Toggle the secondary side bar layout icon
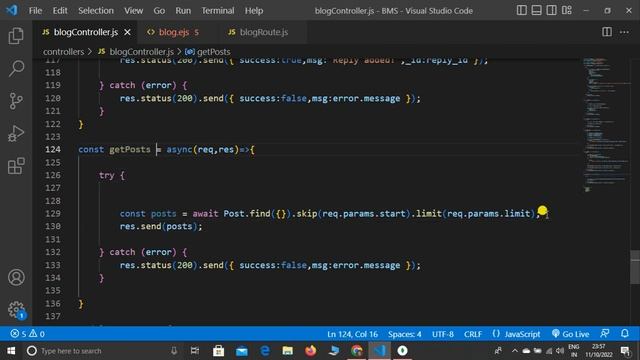Screen dimensions: 640x360 [x=551, y=10]
